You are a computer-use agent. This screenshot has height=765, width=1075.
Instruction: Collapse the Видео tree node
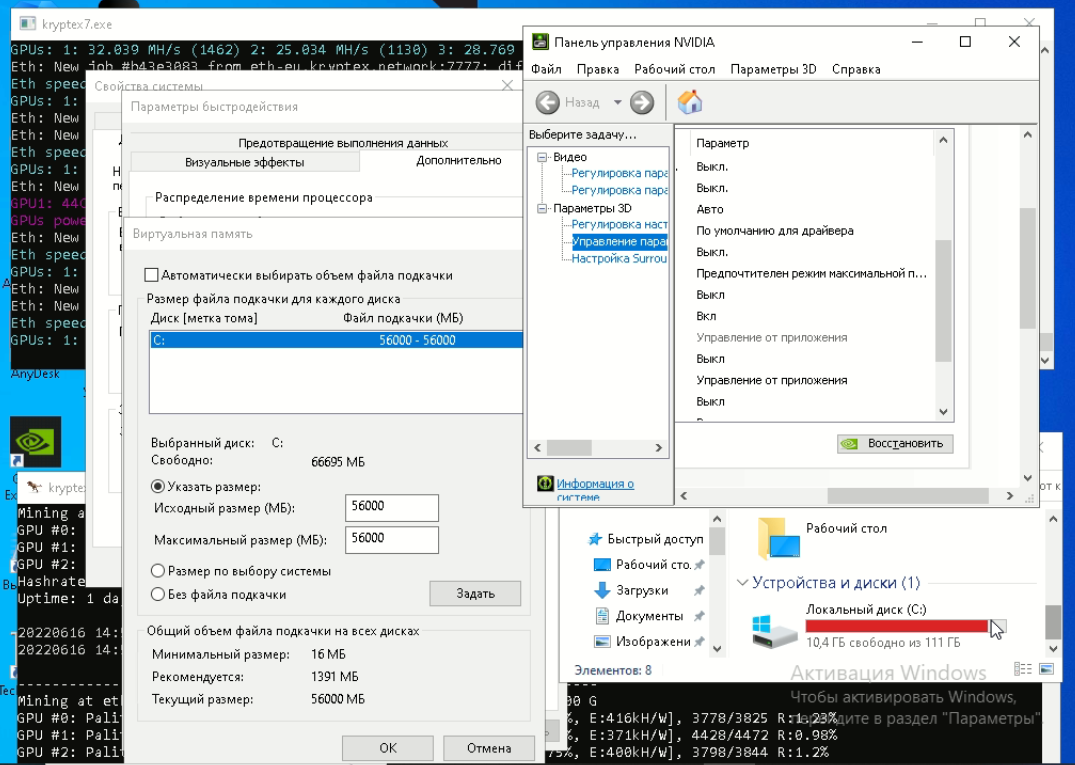542,157
